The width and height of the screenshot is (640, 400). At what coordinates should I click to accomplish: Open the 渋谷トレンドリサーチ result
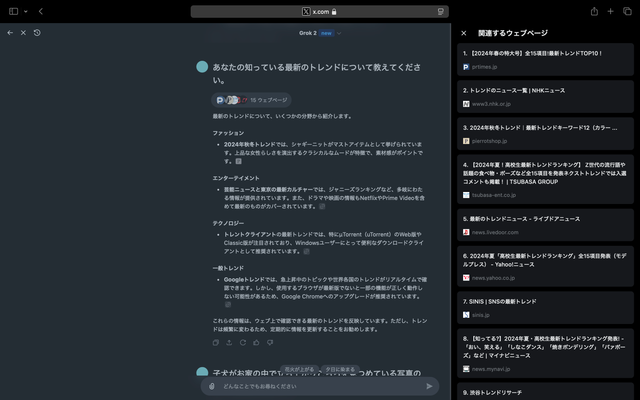[x=545, y=391]
